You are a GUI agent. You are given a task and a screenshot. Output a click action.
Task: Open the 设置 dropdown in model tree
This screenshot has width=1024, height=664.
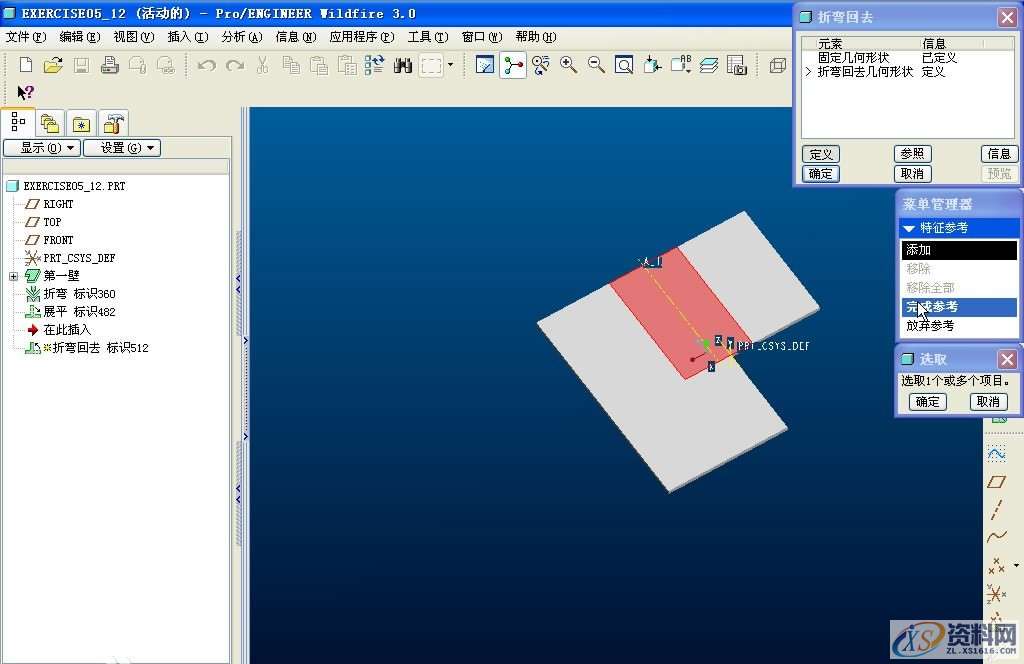[x=121, y=148]
